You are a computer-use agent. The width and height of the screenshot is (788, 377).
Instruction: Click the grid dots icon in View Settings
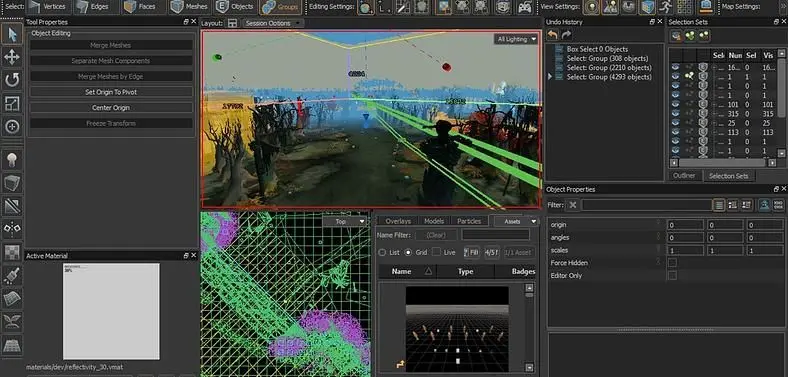(684, 7)
